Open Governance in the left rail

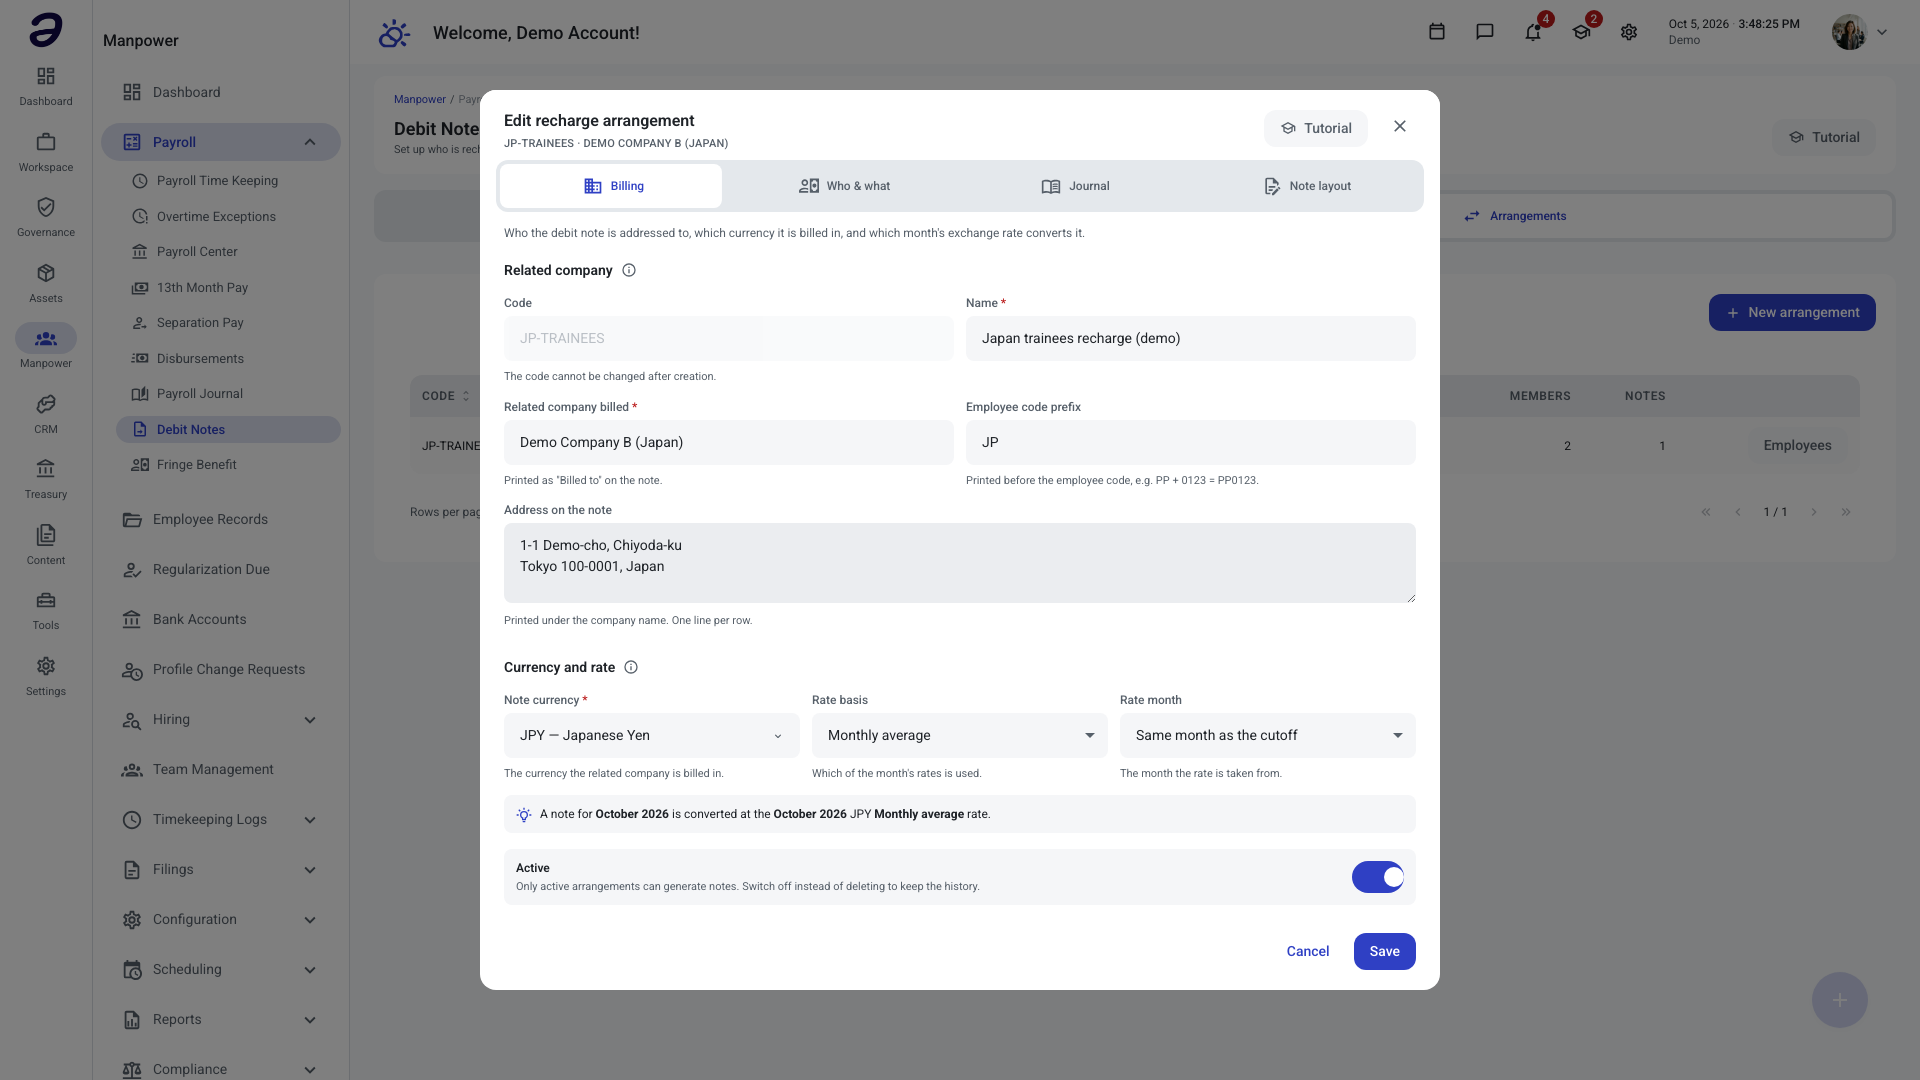point(46,217)
